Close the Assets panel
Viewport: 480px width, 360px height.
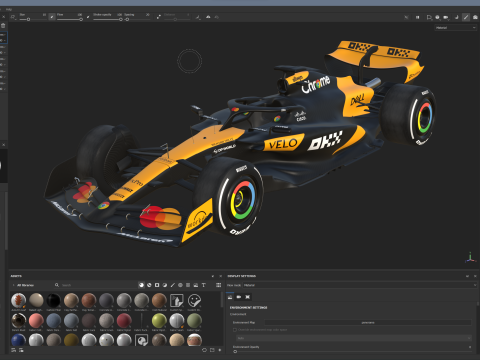coord(220,276)
